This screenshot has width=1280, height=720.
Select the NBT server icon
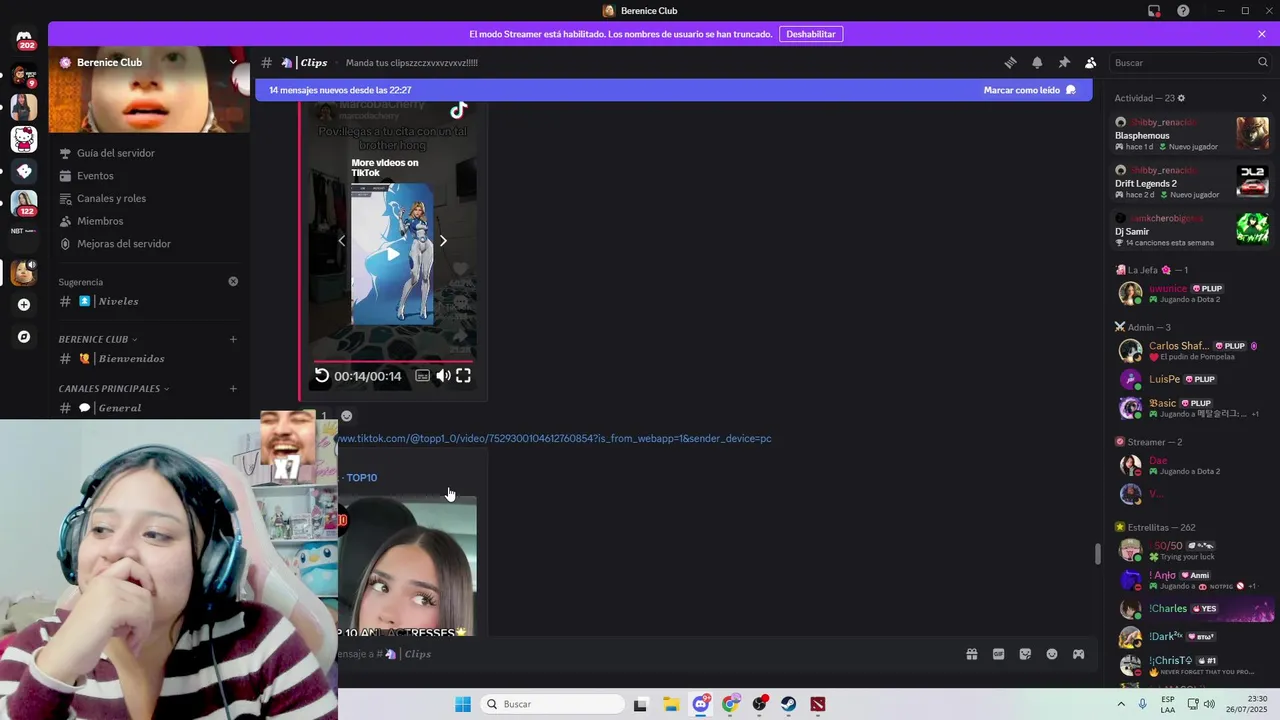(24, 231)
